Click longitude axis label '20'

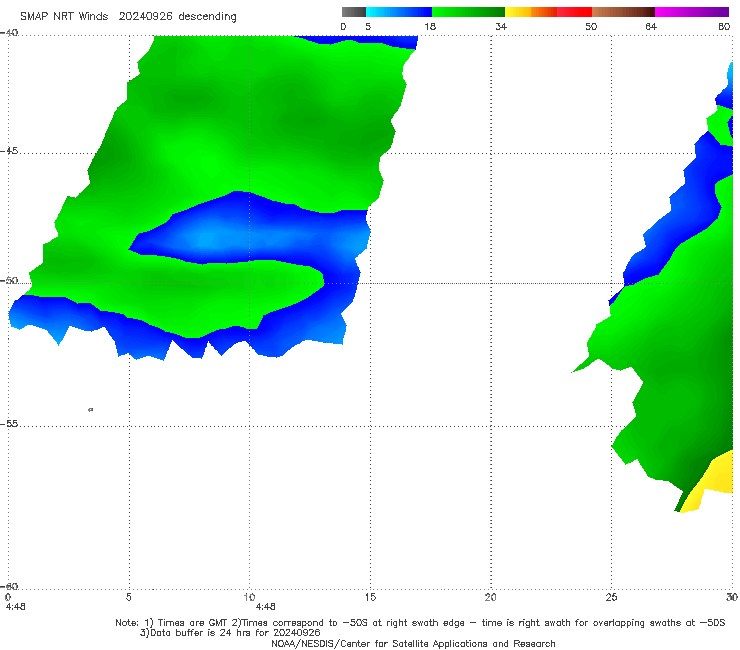click(490, 598)
